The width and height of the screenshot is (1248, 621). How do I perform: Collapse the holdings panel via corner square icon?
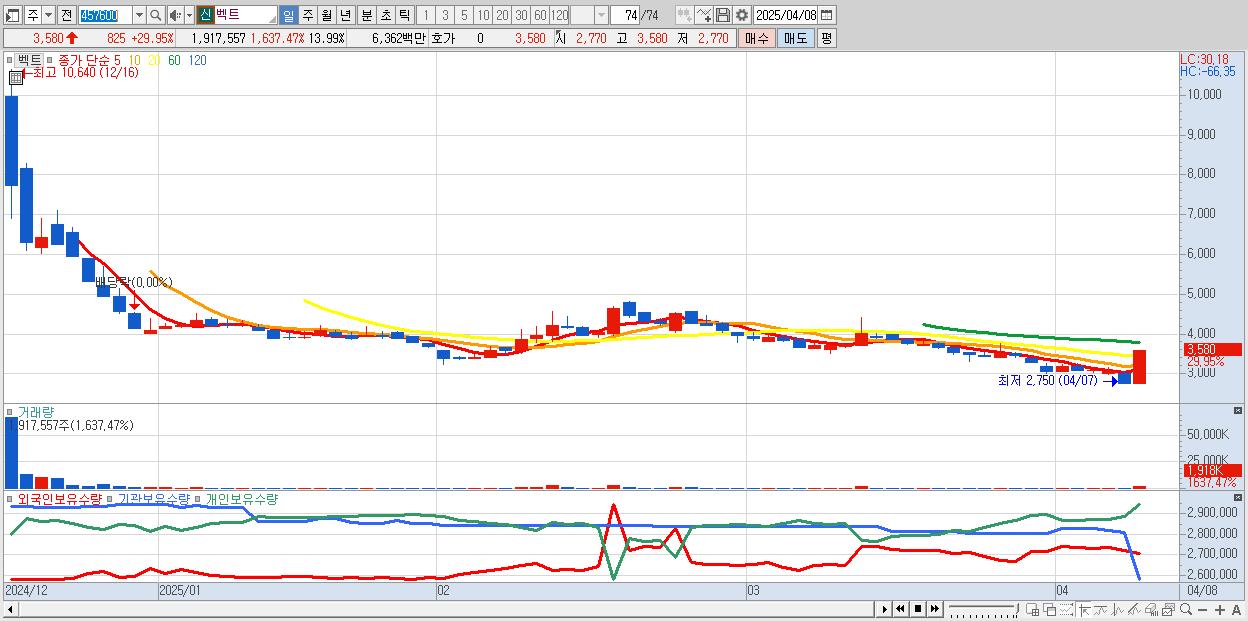click(1240, 496)
